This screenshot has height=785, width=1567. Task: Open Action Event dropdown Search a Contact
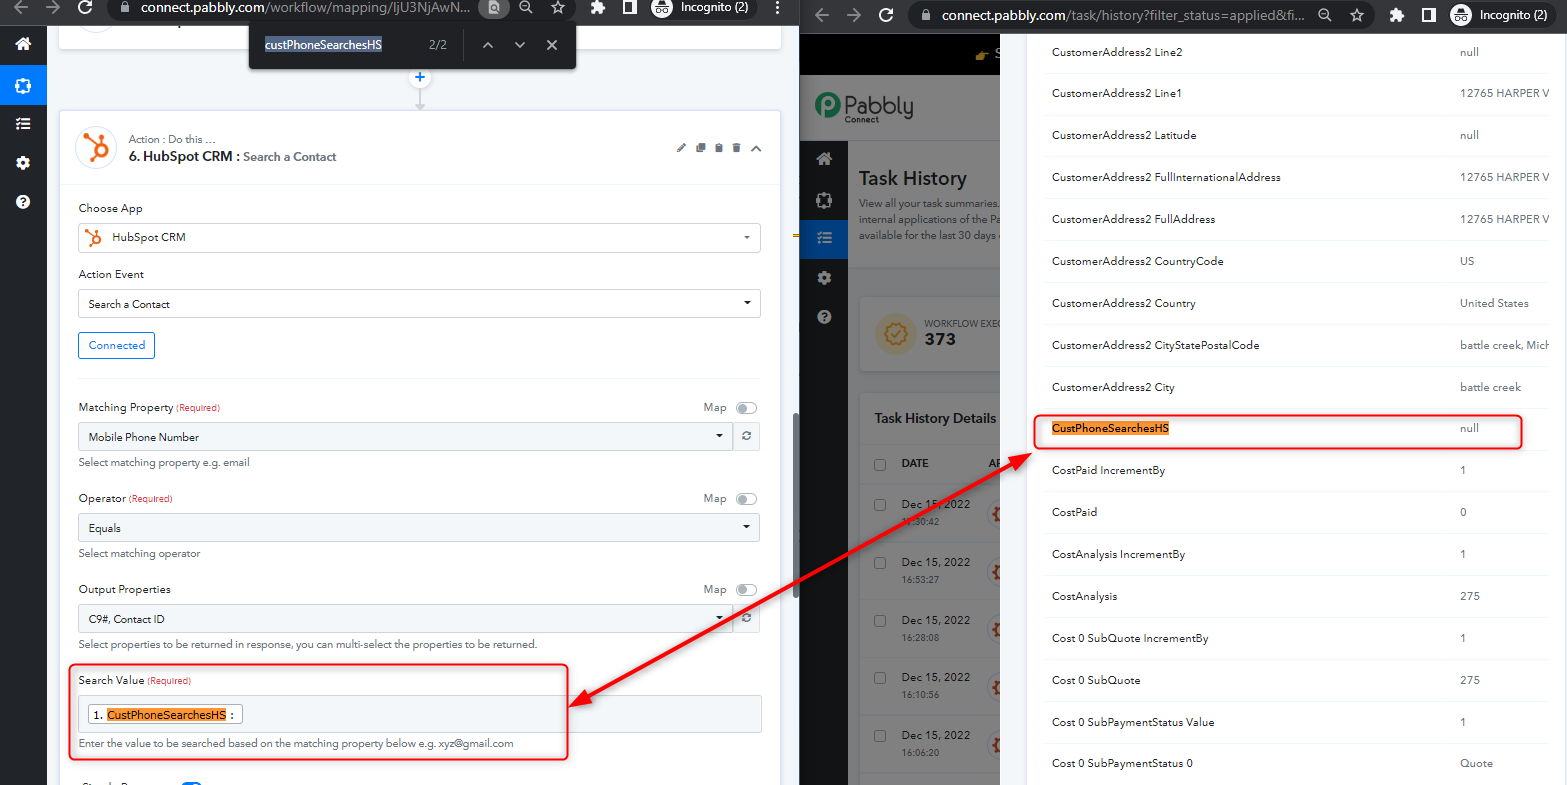click(419, 303)
